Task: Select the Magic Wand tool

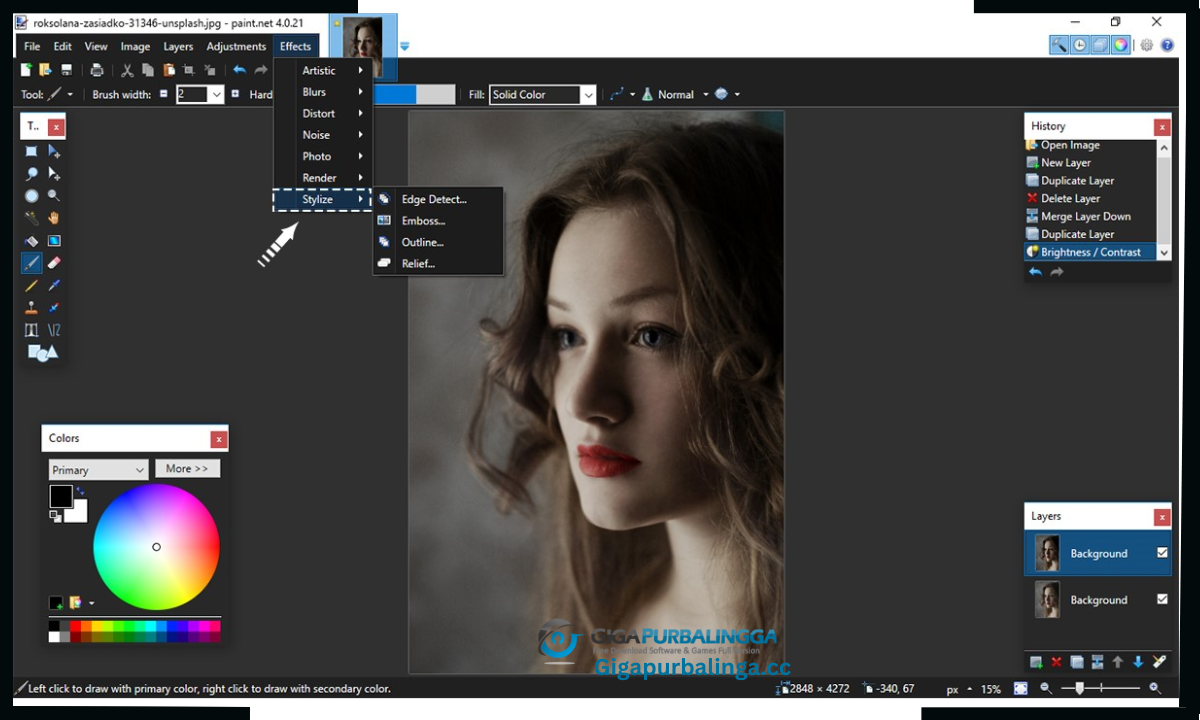Action: pos(31,218)
